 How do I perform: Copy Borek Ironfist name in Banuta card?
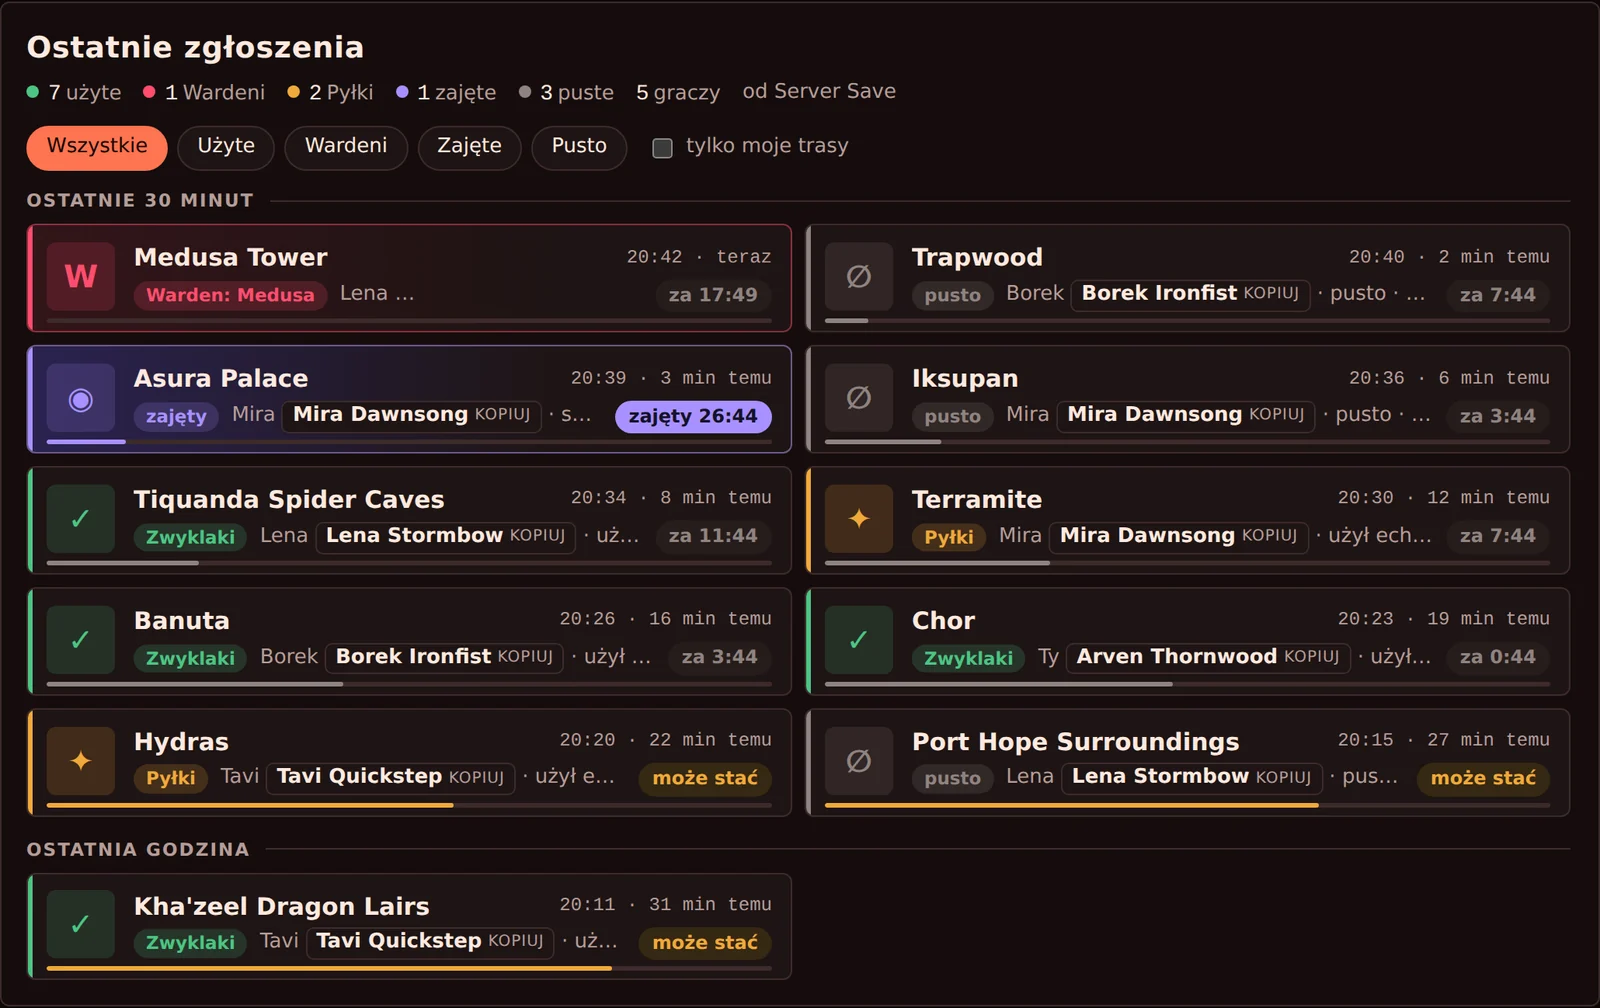[444, 657]
